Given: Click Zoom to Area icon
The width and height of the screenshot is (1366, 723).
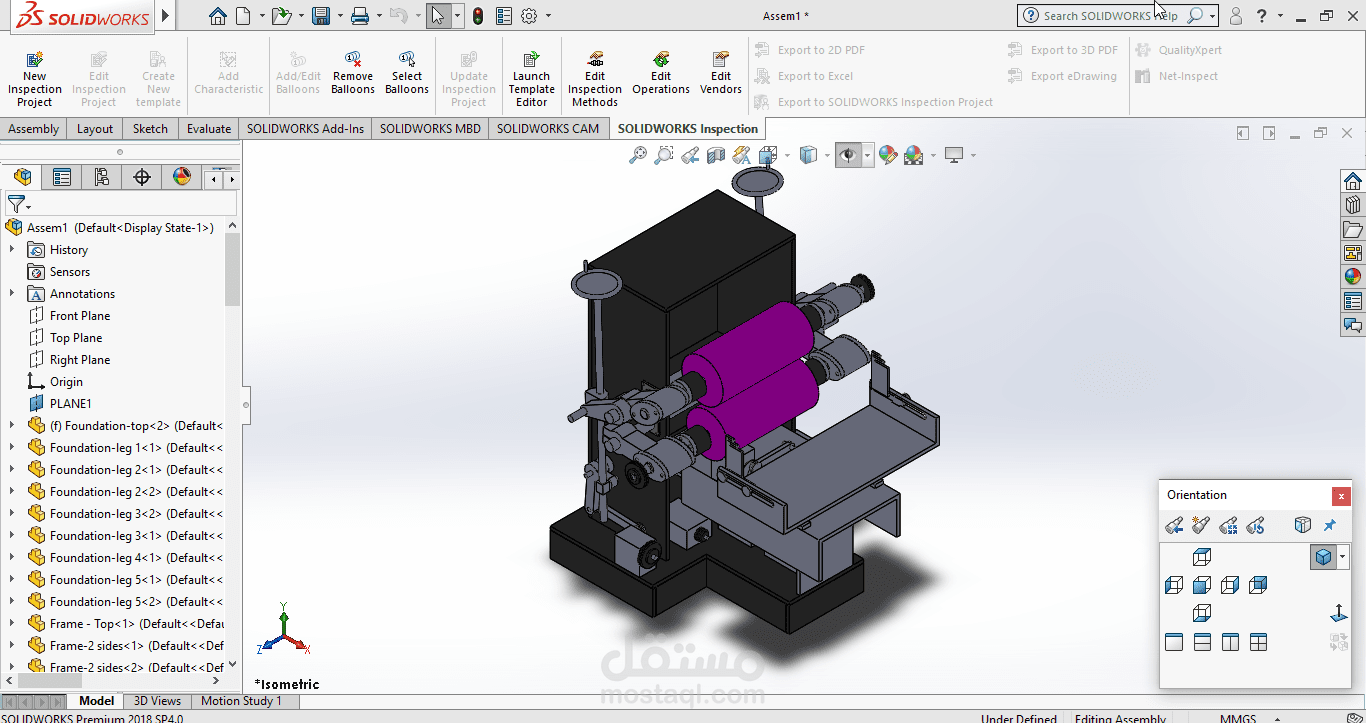Looking at the screenshot, I should point(664,155).
